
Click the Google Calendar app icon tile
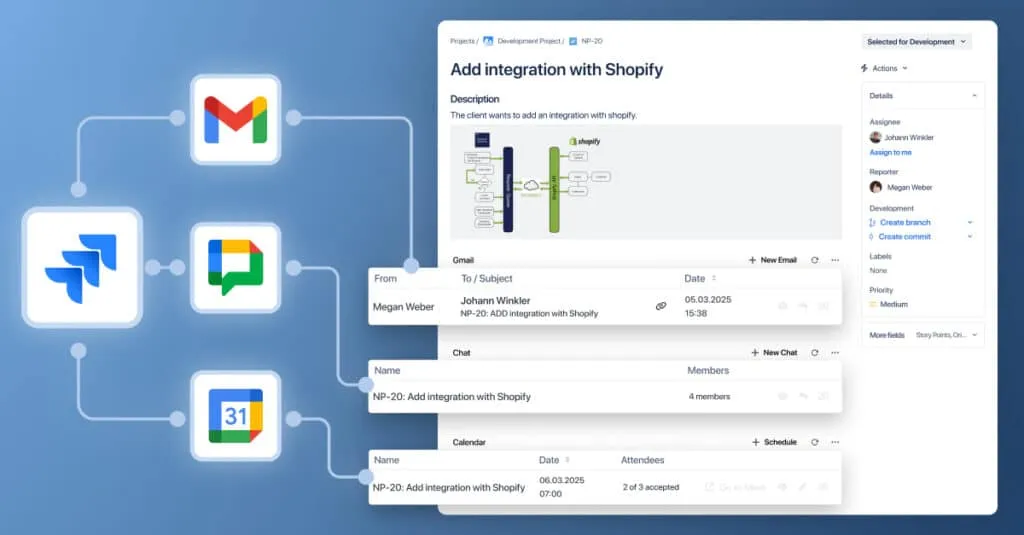[x=236, y=415]
